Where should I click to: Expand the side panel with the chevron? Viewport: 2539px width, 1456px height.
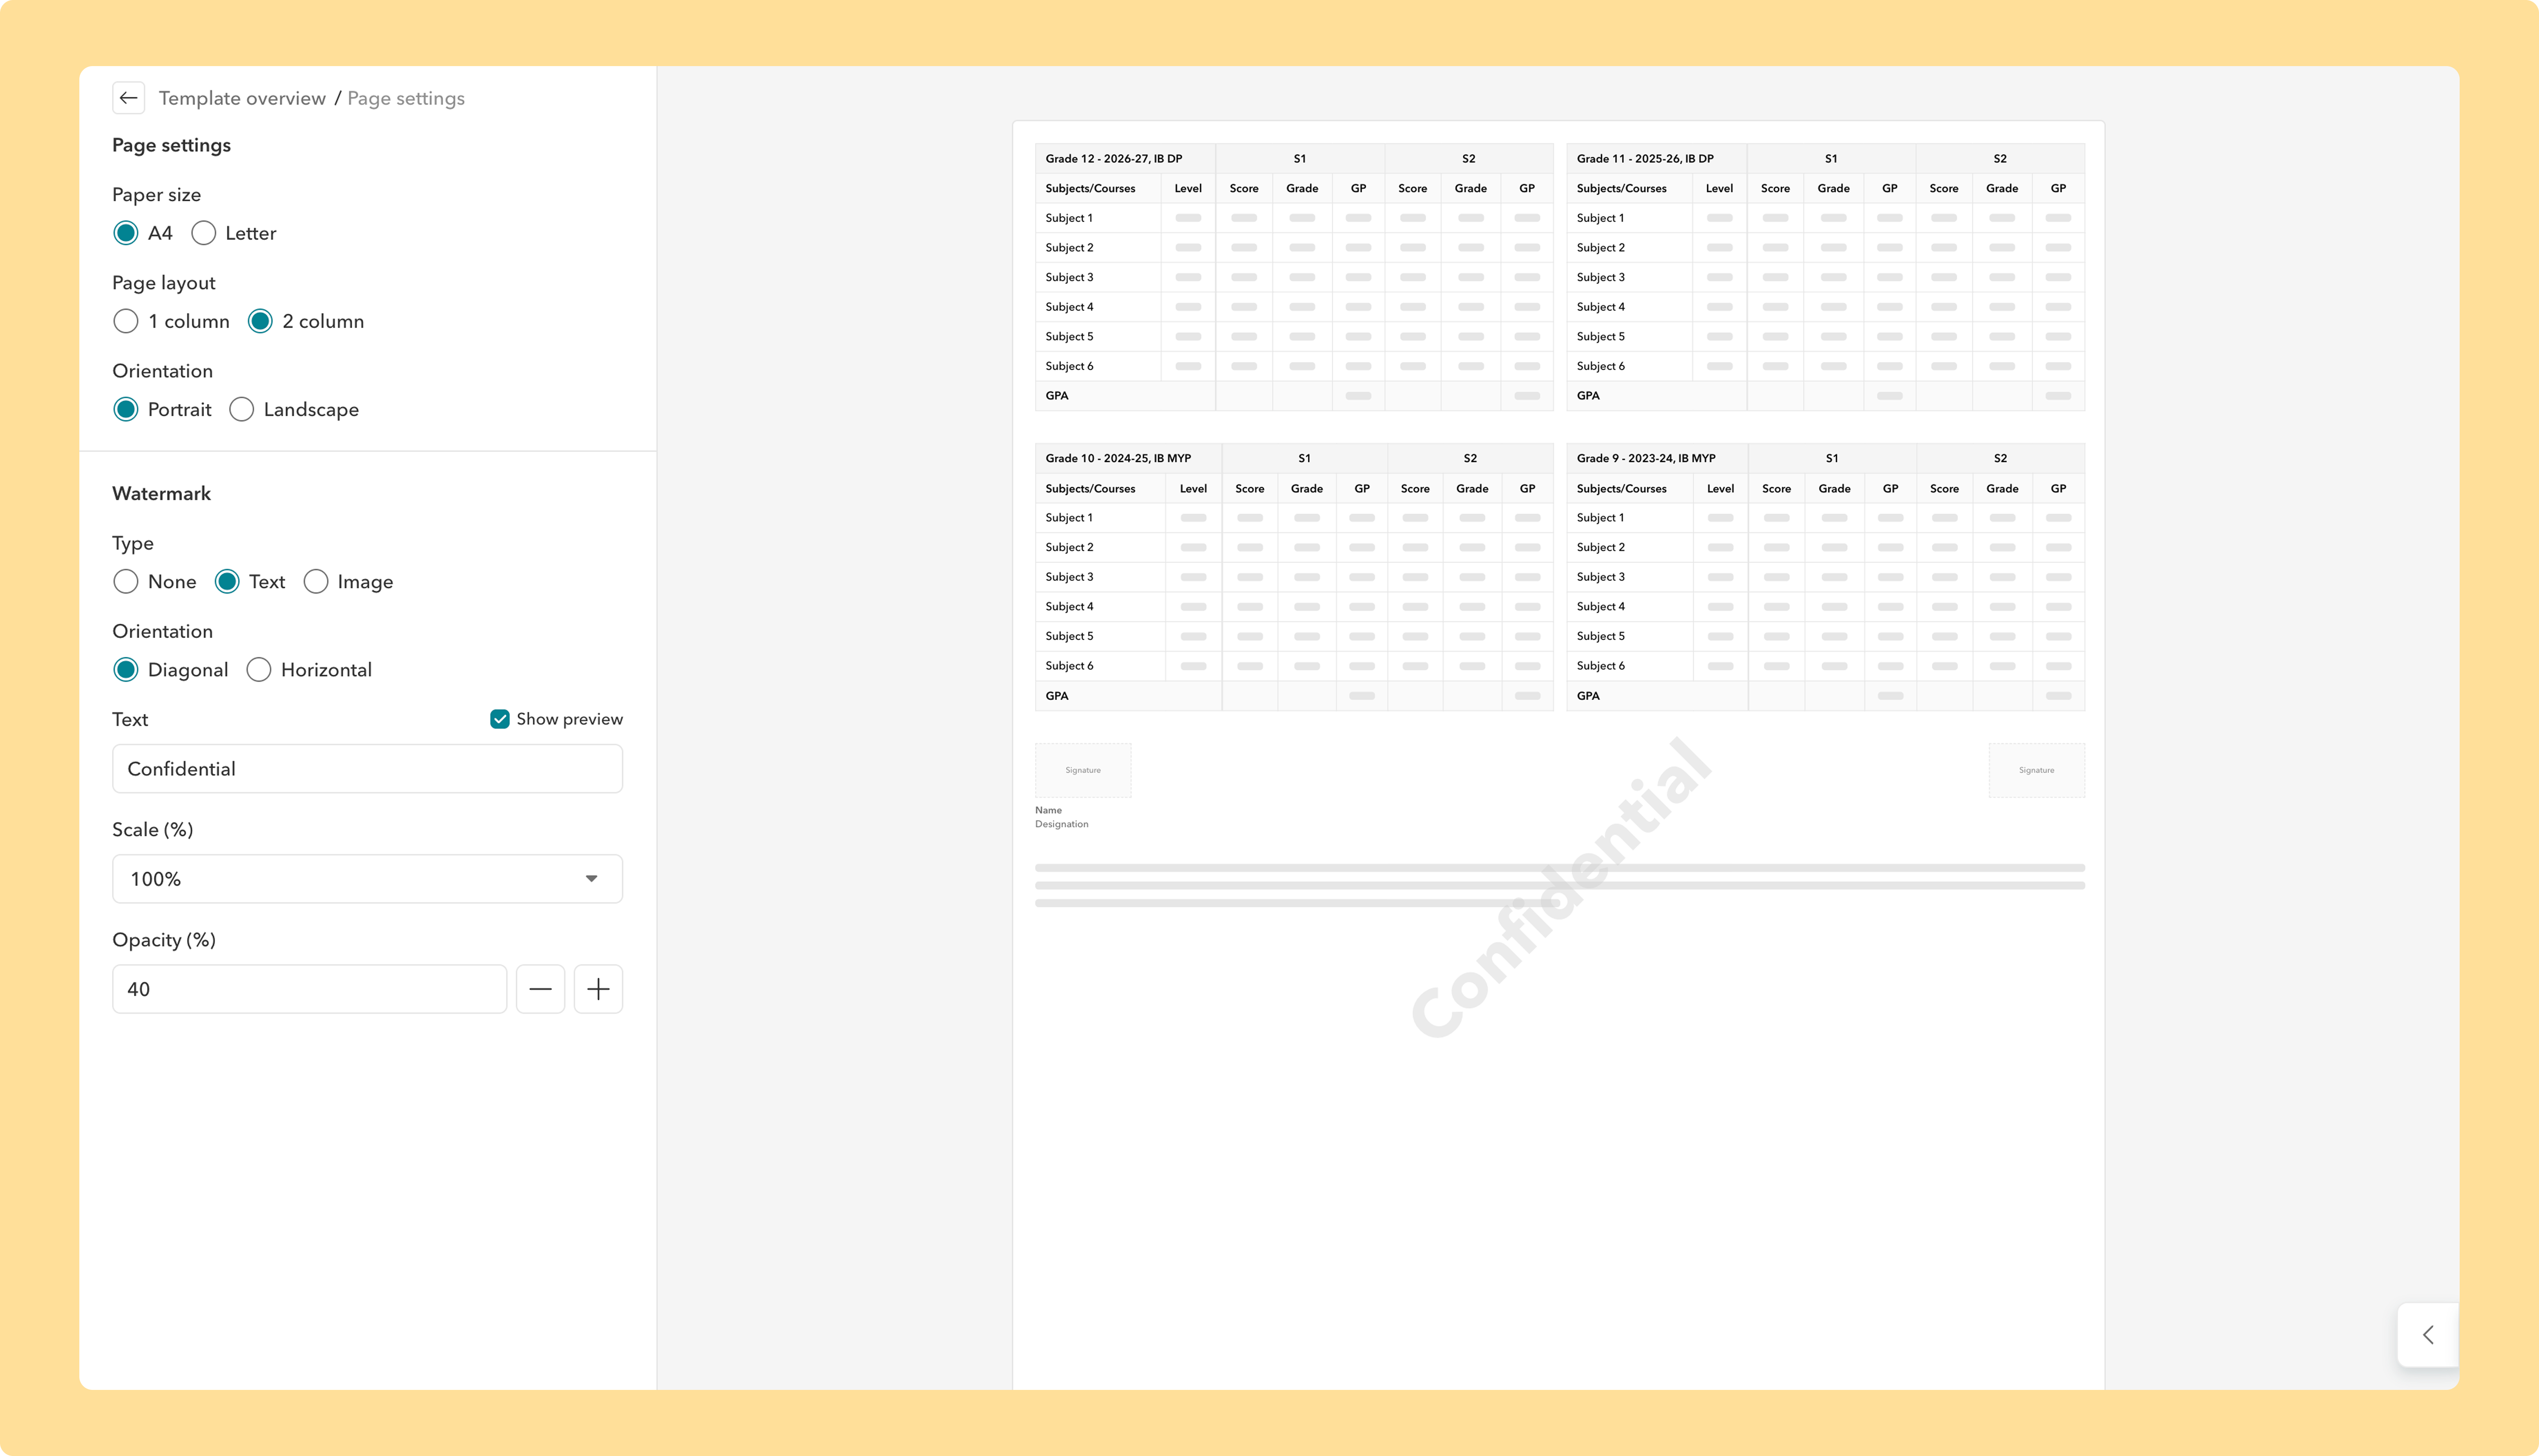pos(2428,1334)
